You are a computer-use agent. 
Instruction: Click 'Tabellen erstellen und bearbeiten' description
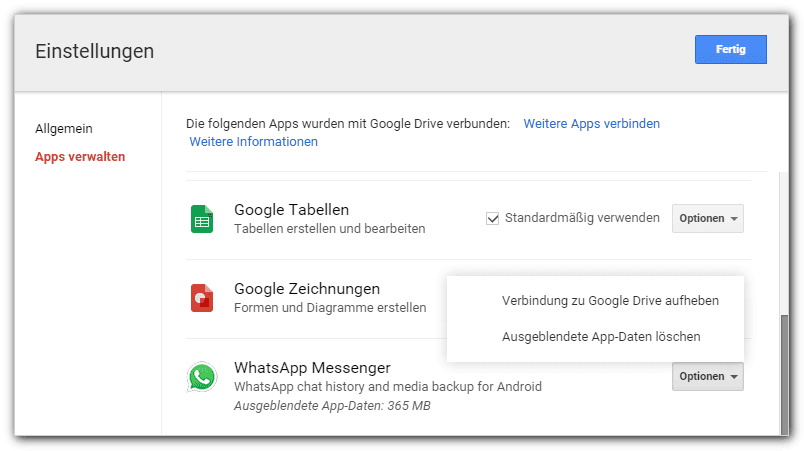[330, 229]
